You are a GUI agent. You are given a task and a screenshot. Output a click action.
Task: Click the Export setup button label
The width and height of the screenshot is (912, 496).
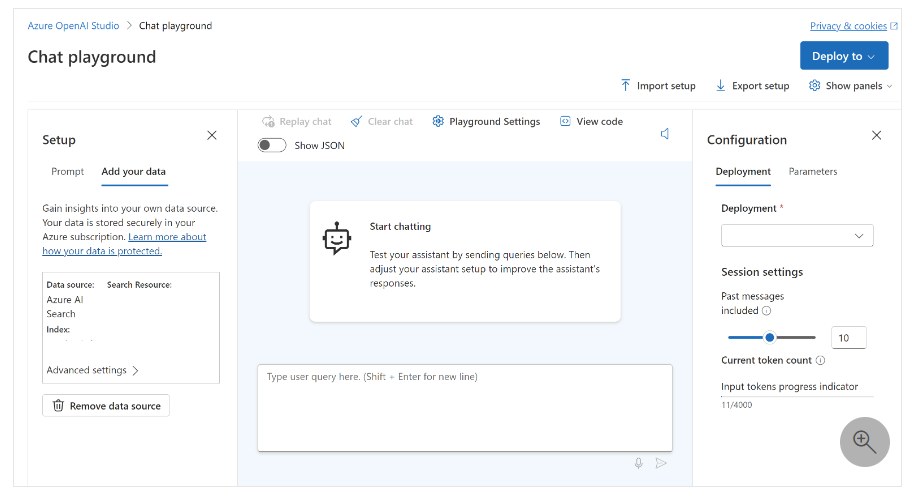pos(760,85)
